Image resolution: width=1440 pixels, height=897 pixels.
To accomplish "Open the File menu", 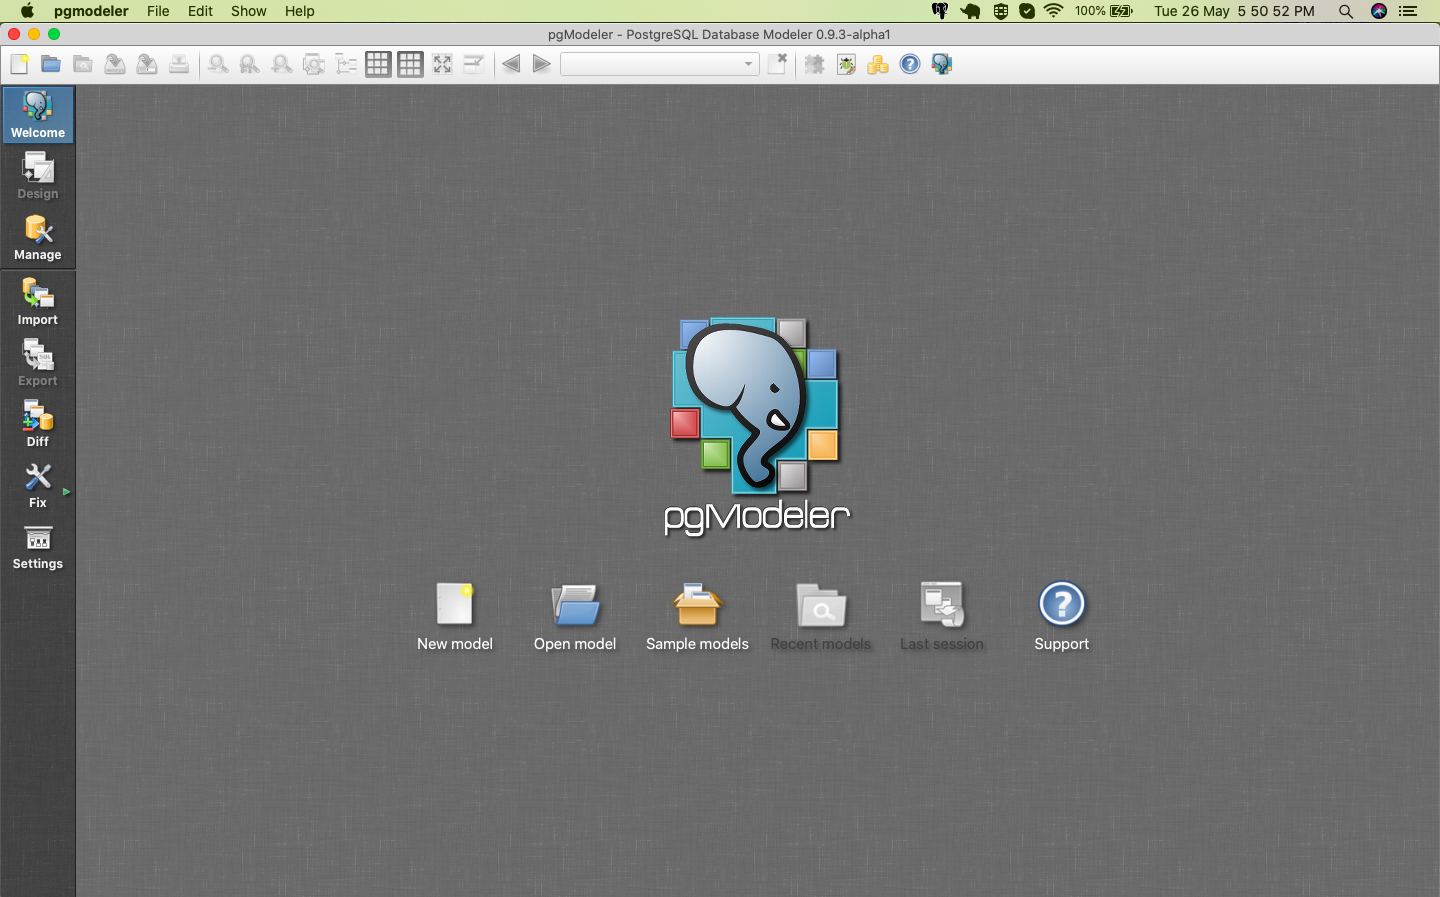I will (x=158, y=11).
